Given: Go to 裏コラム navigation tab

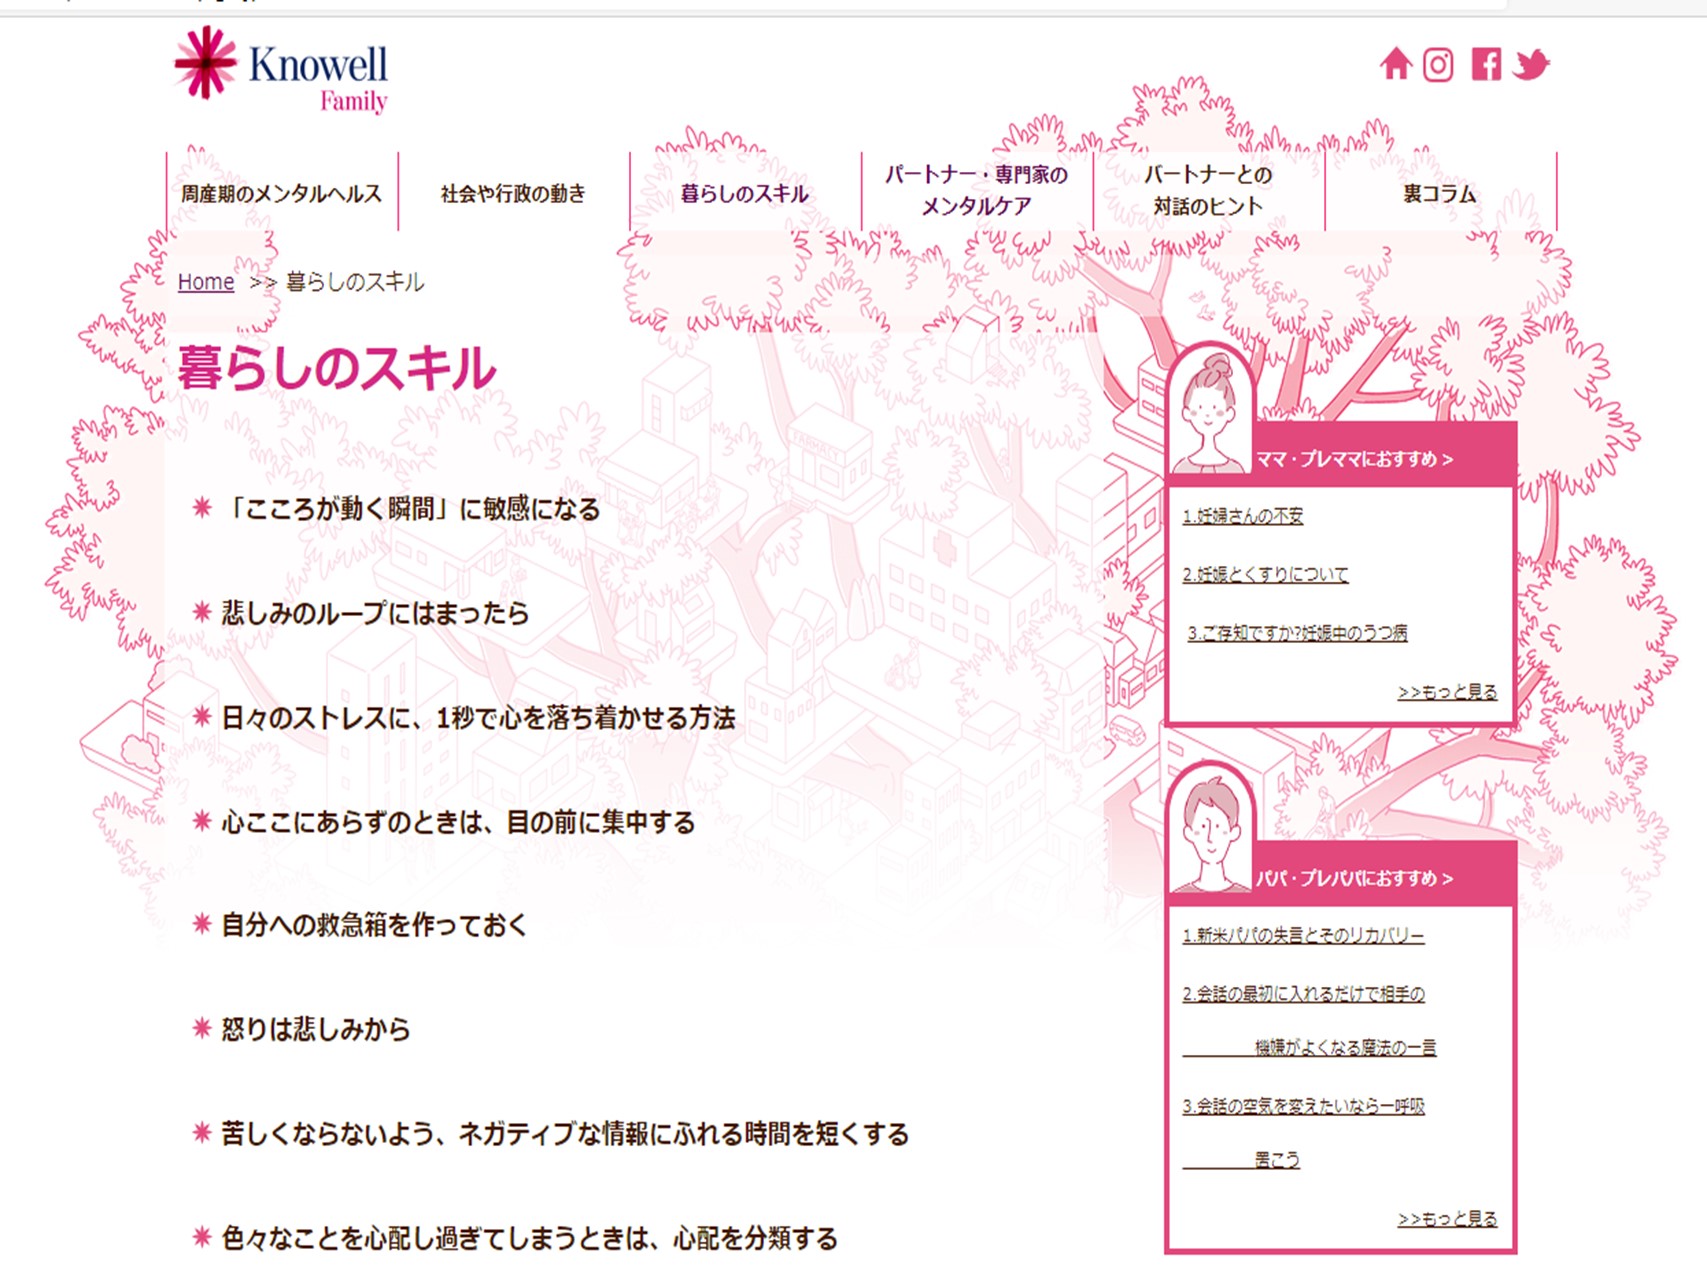Looking at the screenshot, I should coord(1439,194).
